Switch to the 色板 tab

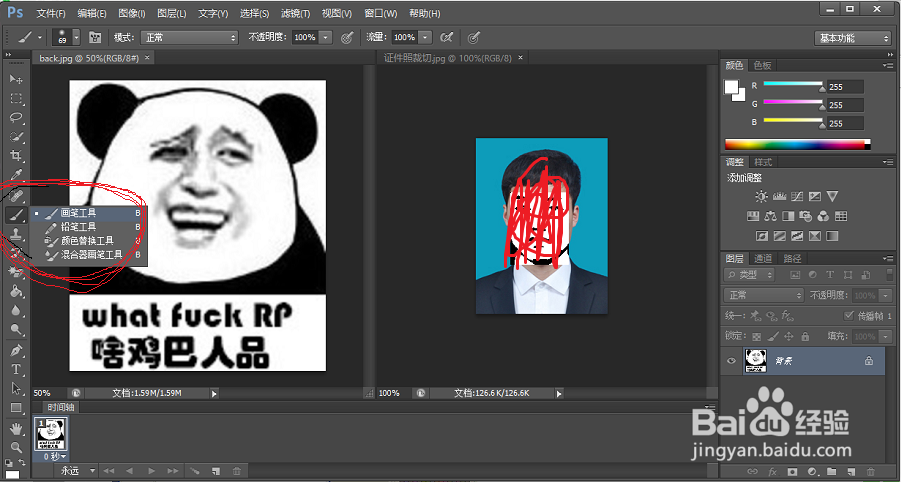[x=763, y=65]
